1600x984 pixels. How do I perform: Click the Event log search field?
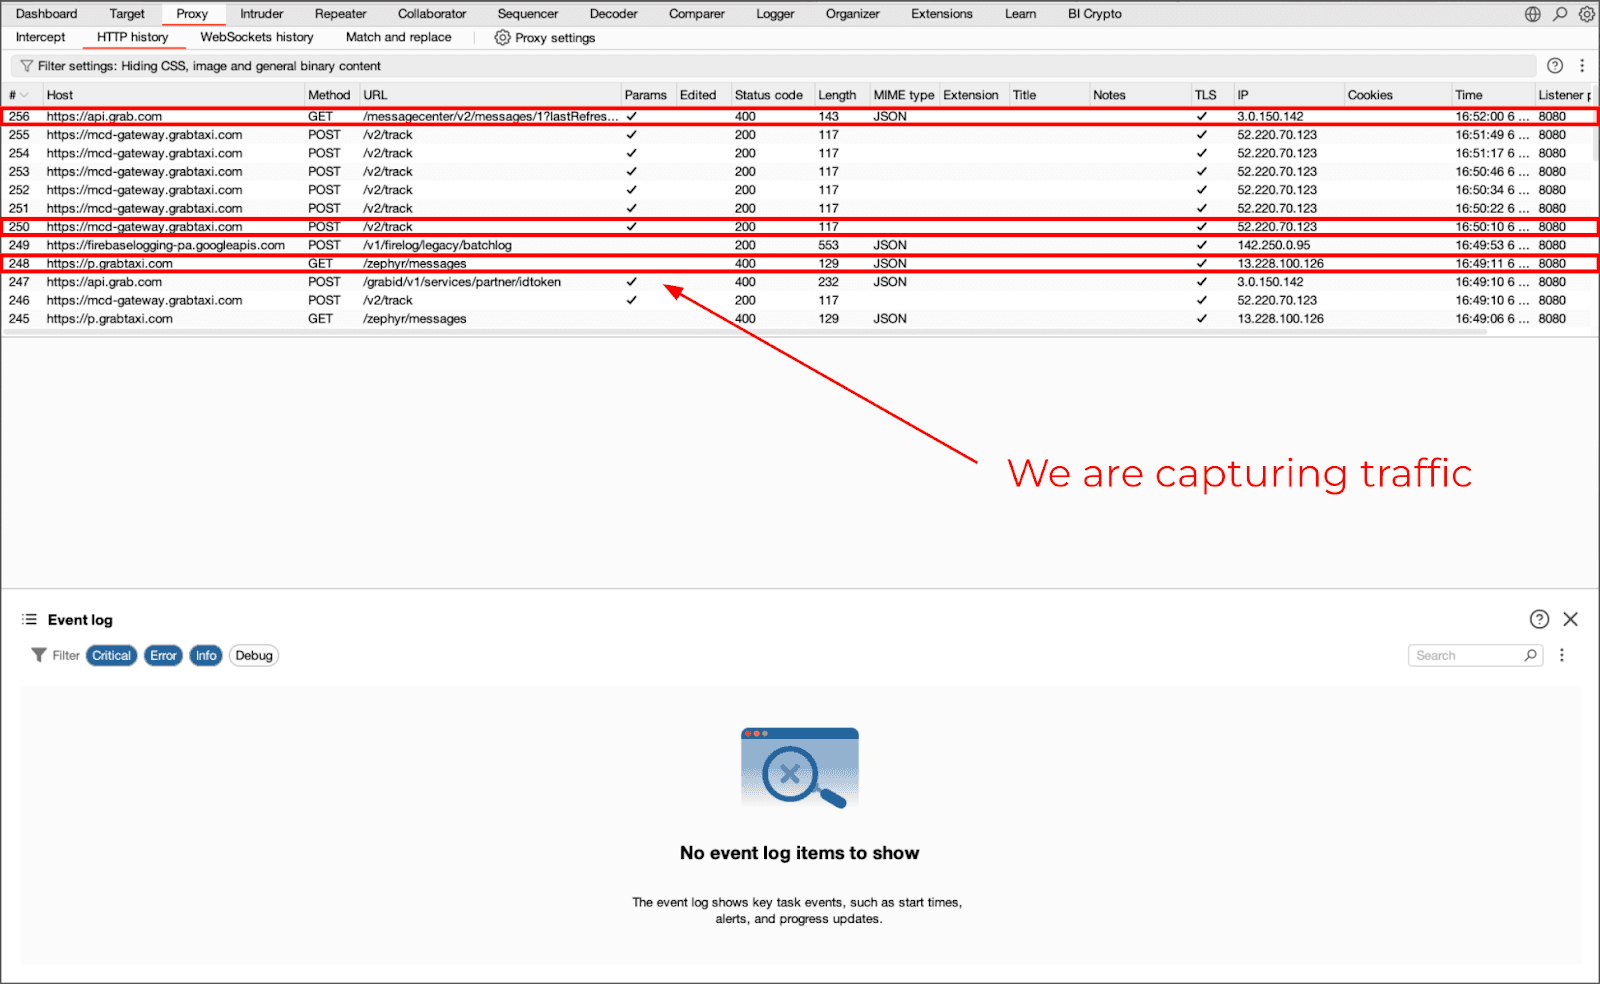1470,655
